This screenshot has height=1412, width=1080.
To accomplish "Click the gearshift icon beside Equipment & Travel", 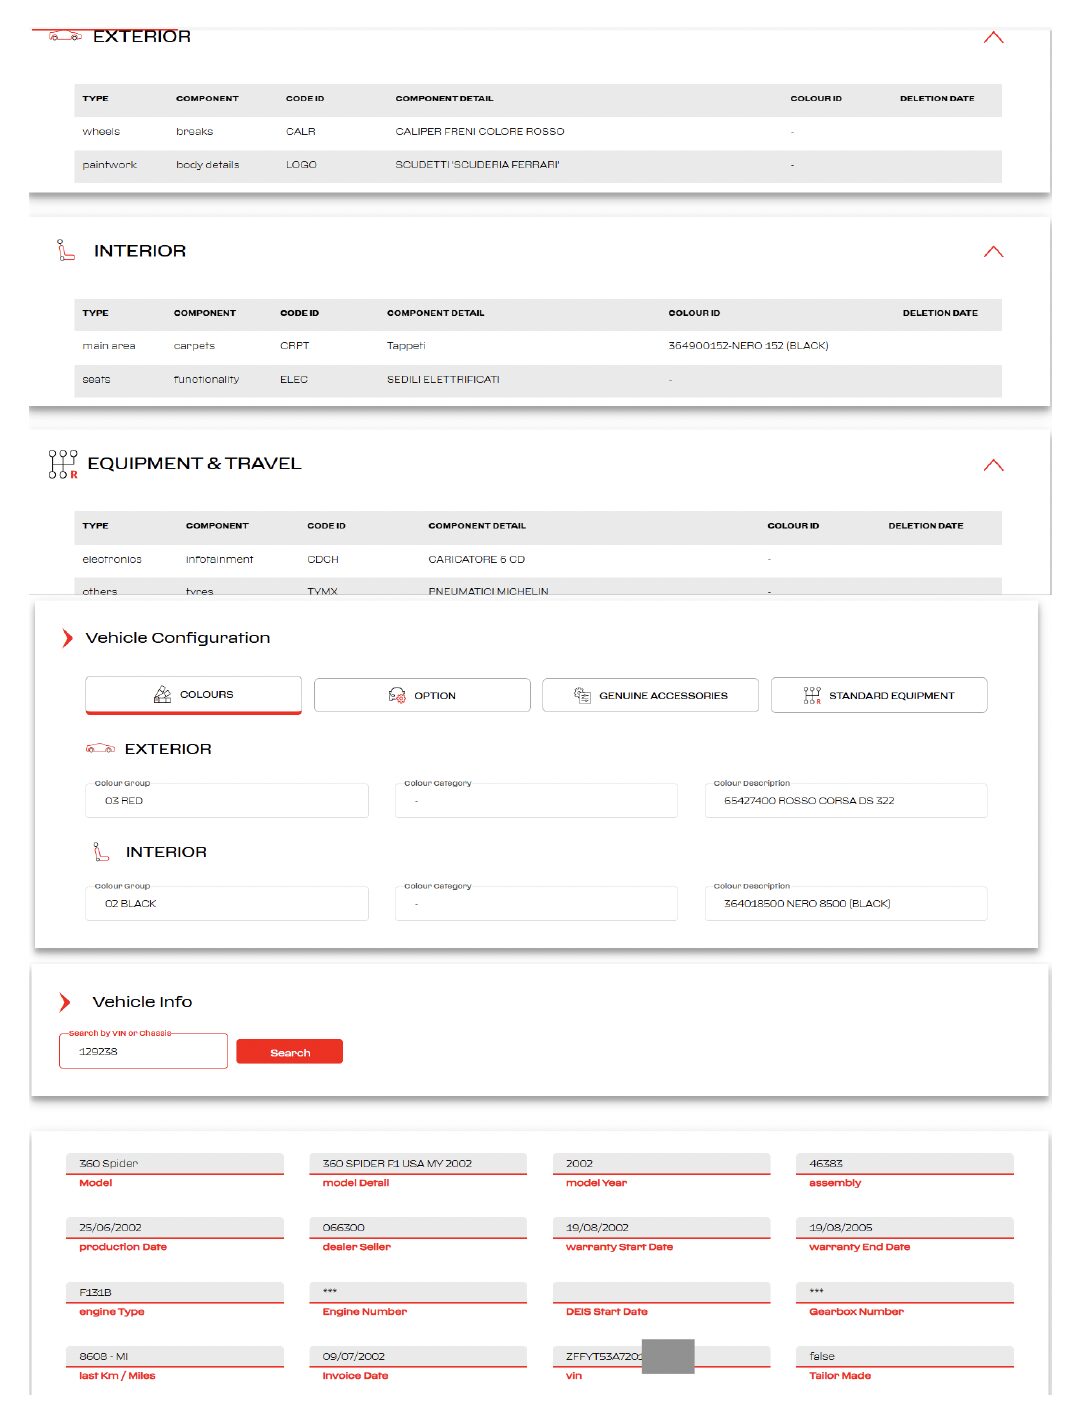I will pyautogui.click(x=63, y=464).
